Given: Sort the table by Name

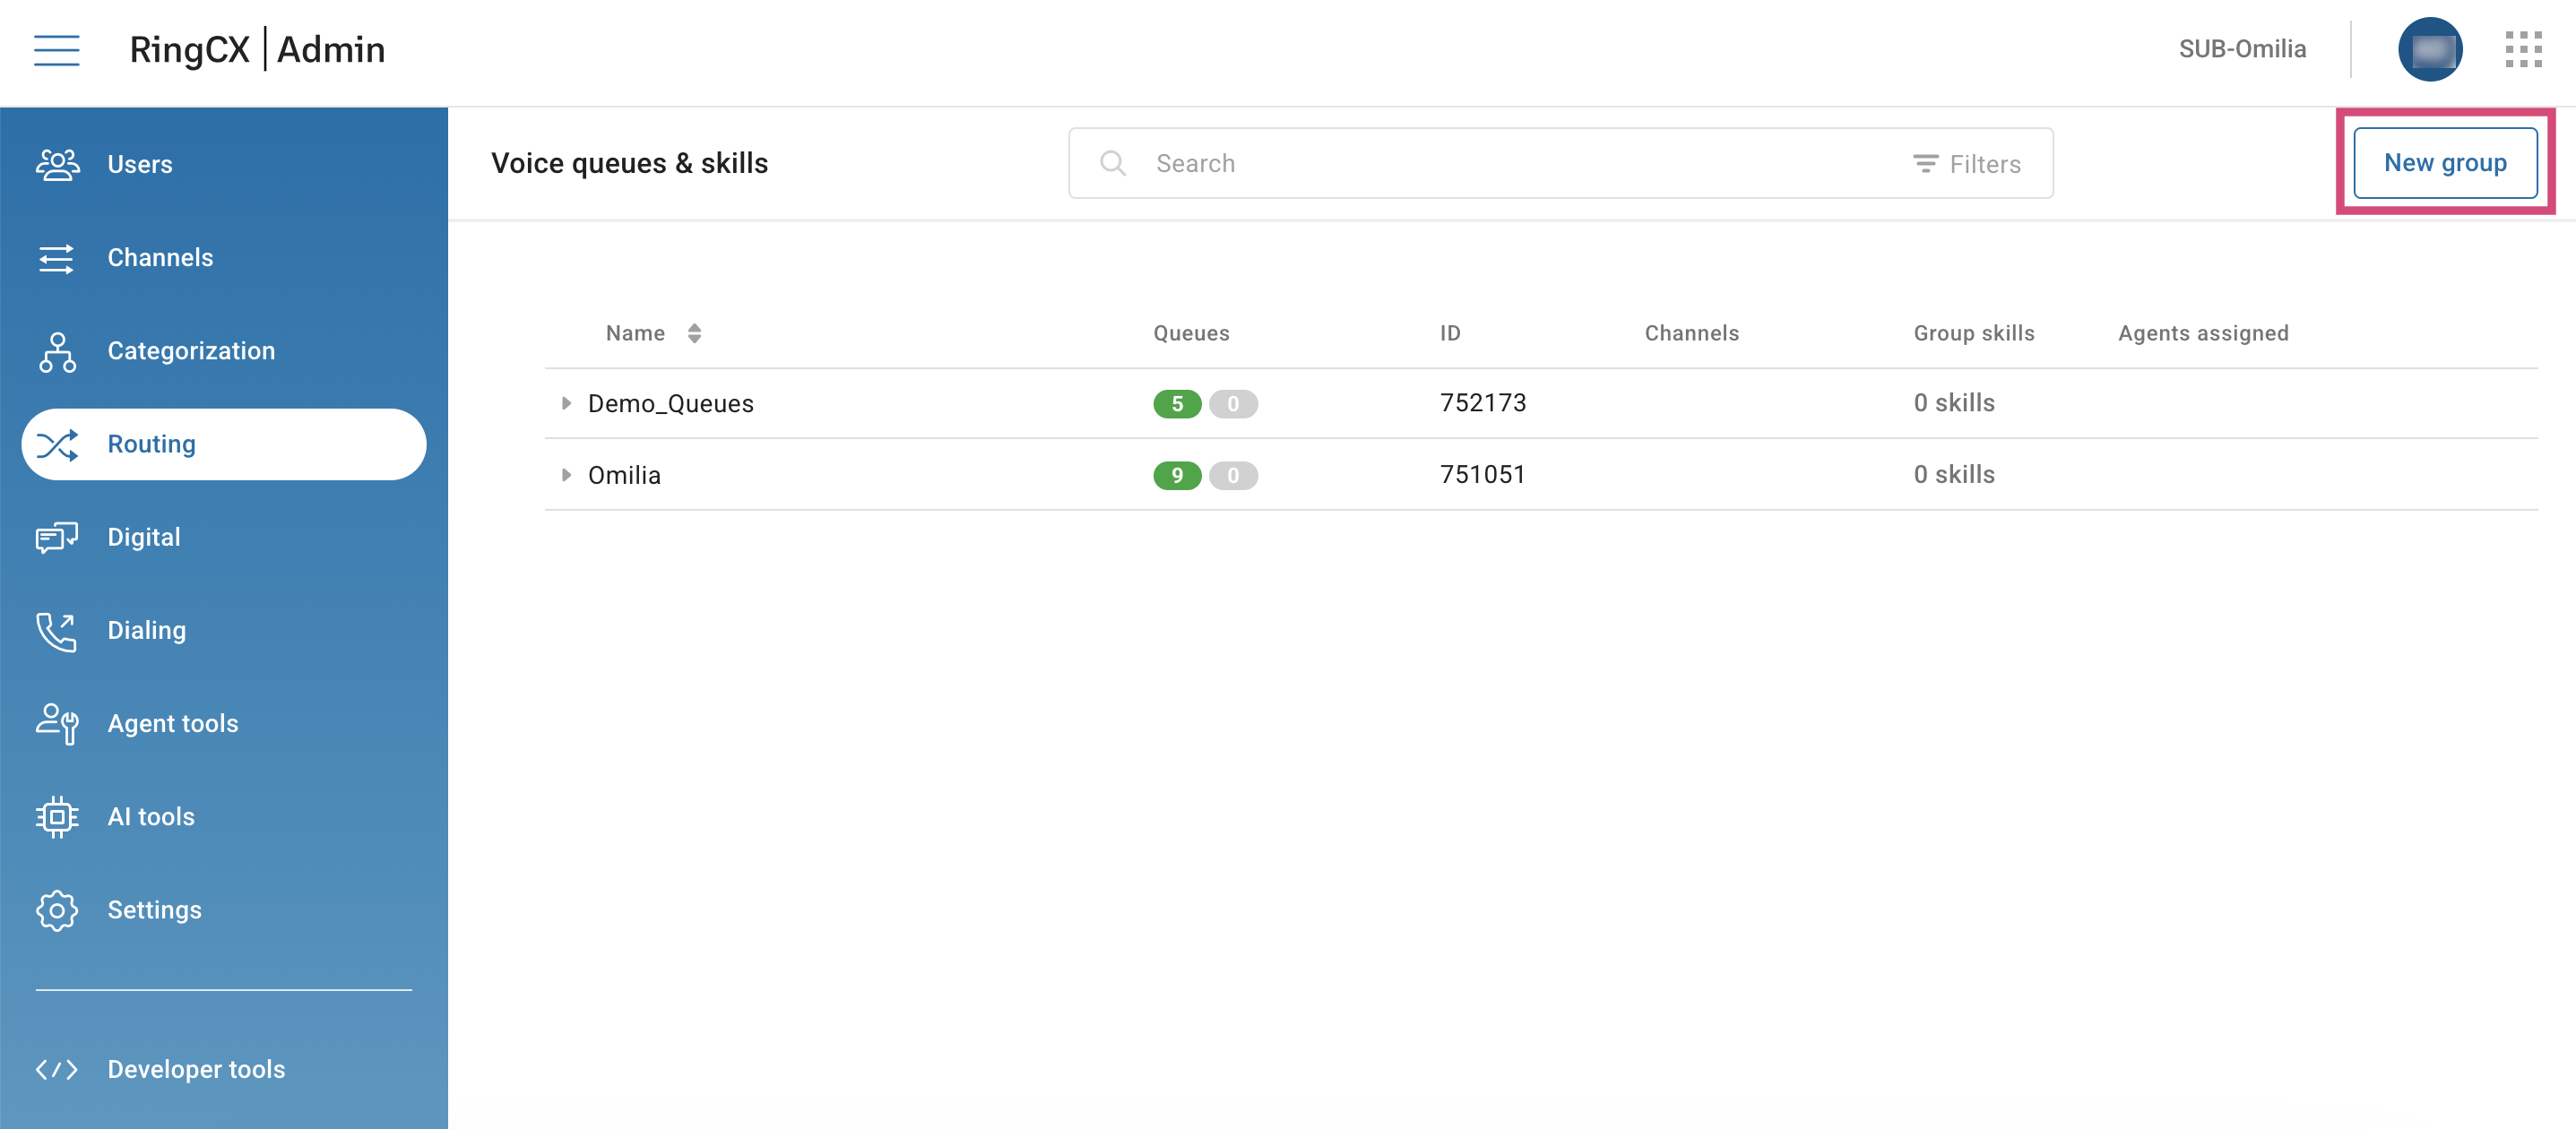Looking at the screenshot, I should 694,333.
